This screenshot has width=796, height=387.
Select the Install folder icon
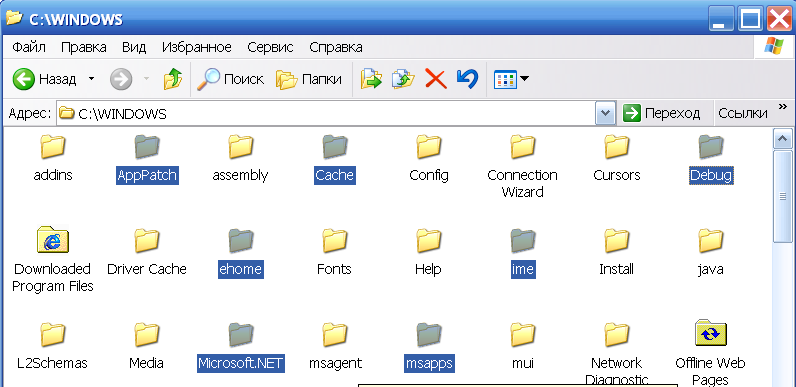pos(617,240)
